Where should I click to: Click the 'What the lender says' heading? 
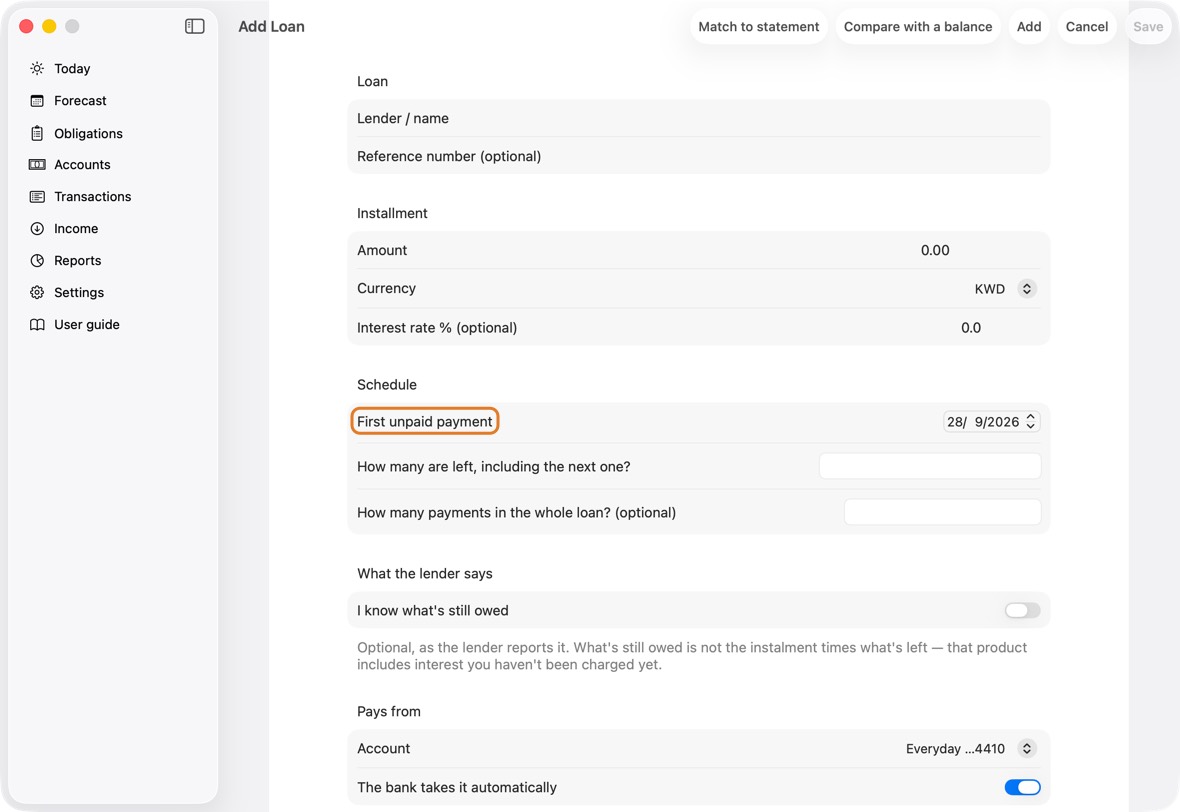click(x=424, y=573)
